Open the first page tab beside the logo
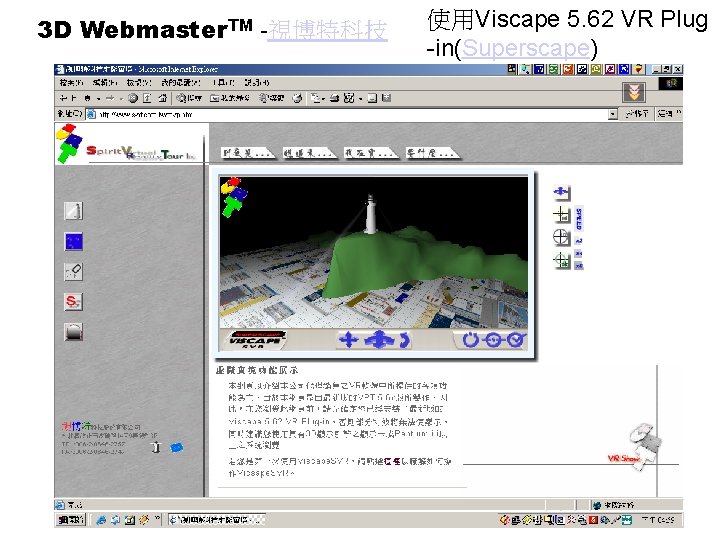 (248, 153)
